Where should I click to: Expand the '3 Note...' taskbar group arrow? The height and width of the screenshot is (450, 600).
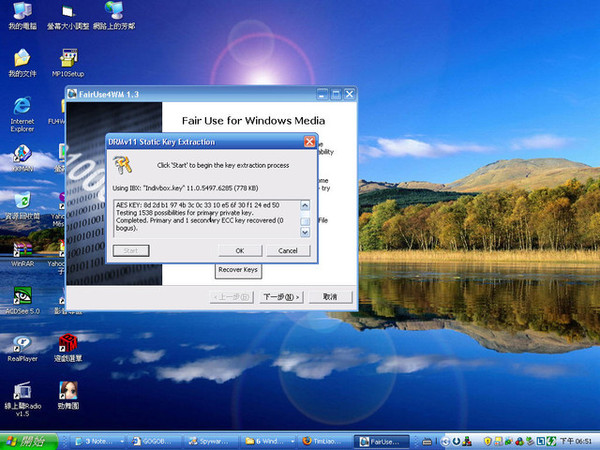(x=122, y=441)
